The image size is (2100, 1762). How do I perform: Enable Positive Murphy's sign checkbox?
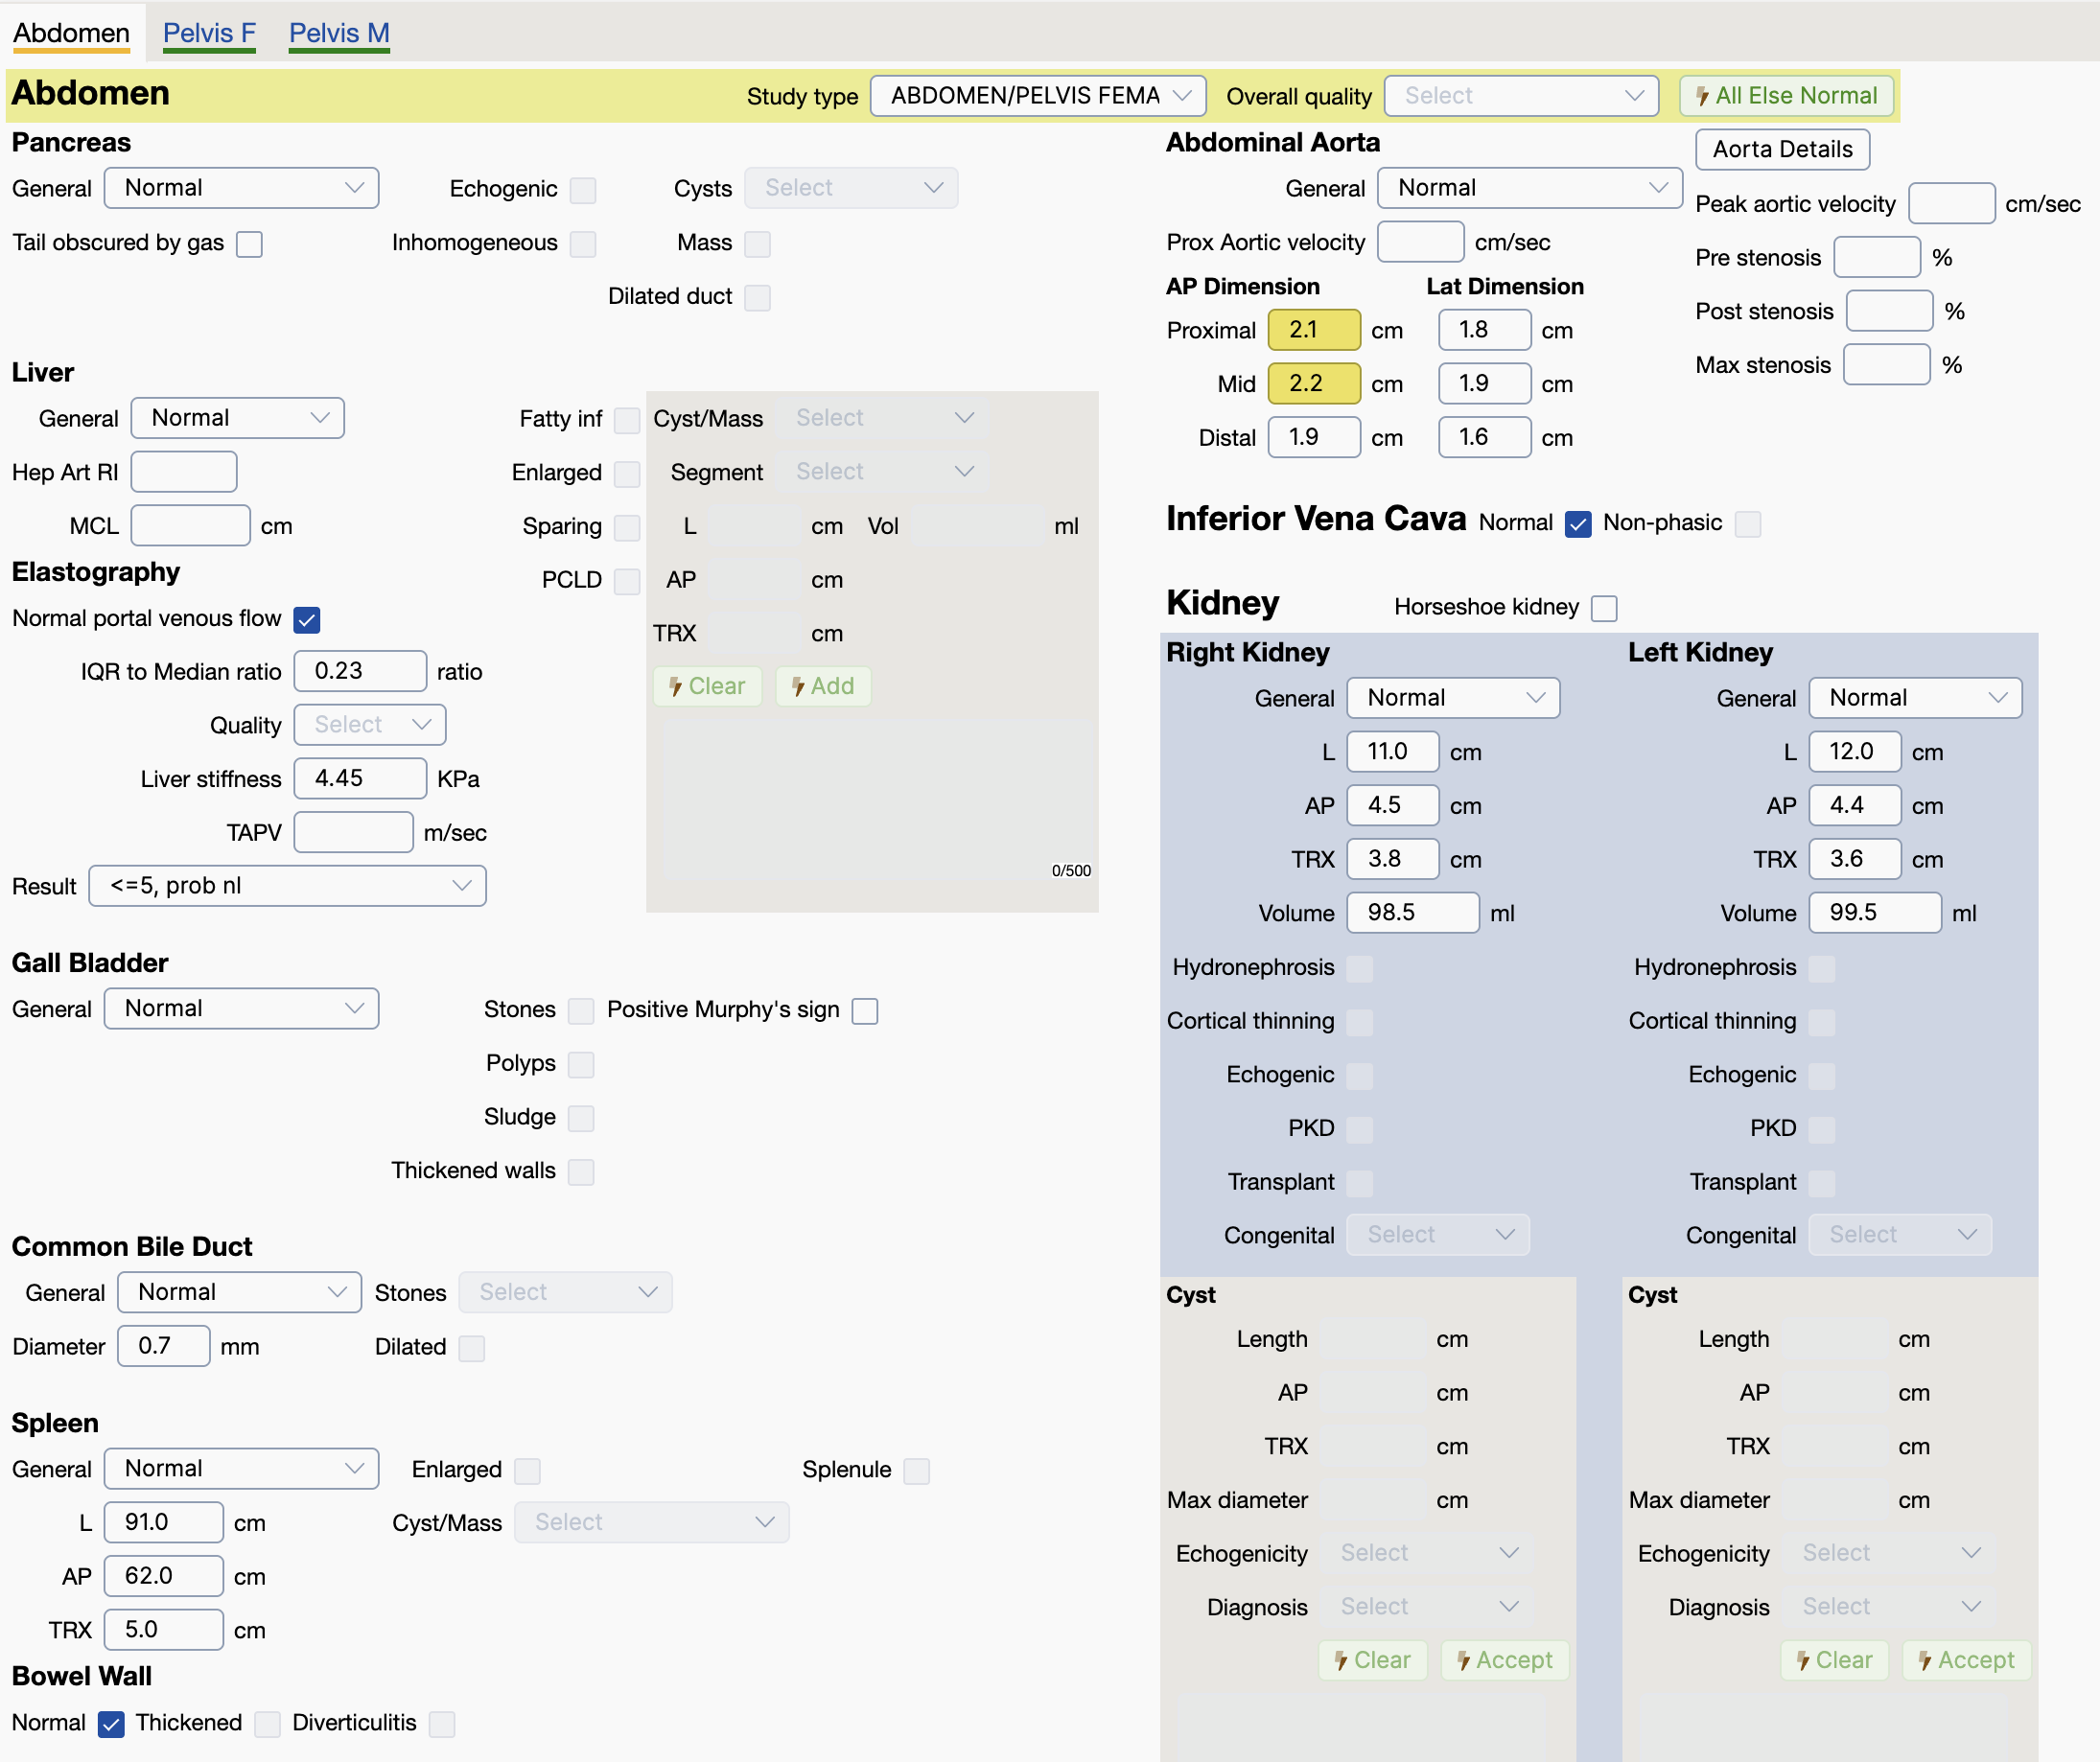click(865, 1011)
